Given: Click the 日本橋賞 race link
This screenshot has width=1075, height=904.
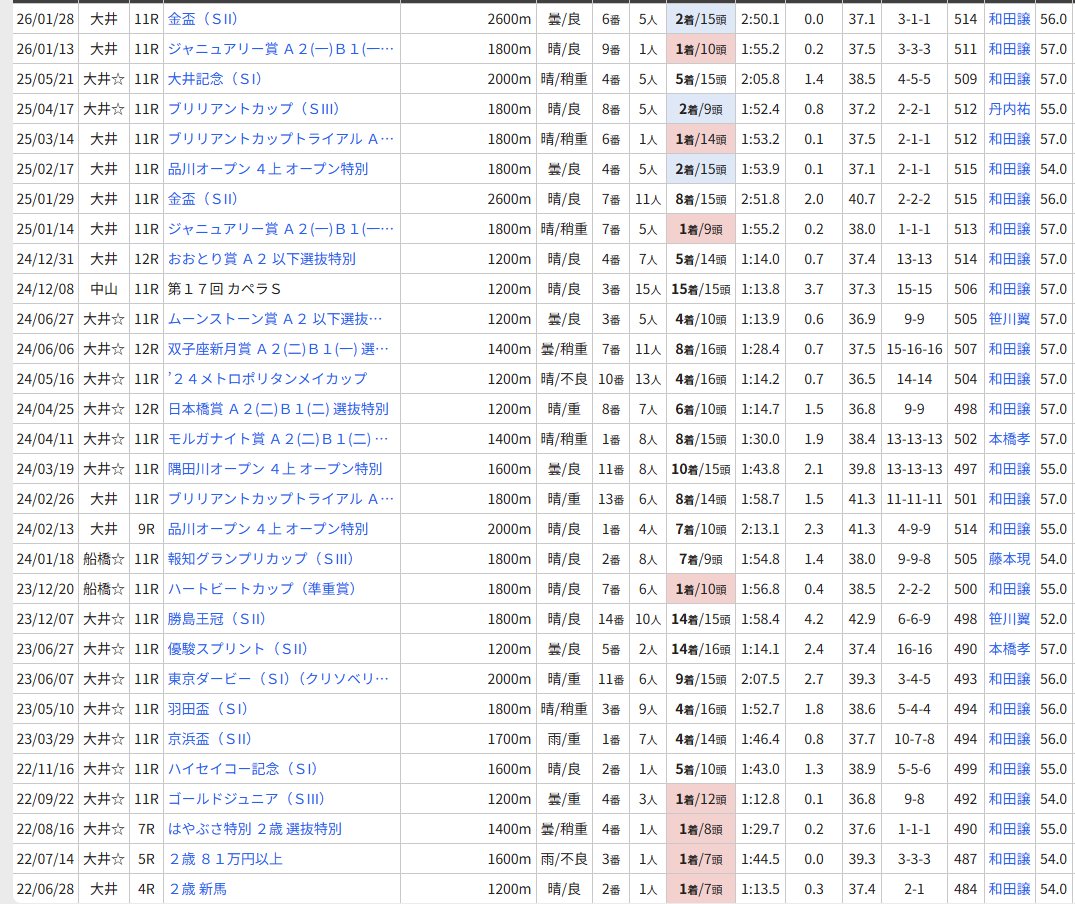Looking at the screenshot, I should tap(278, 409).
